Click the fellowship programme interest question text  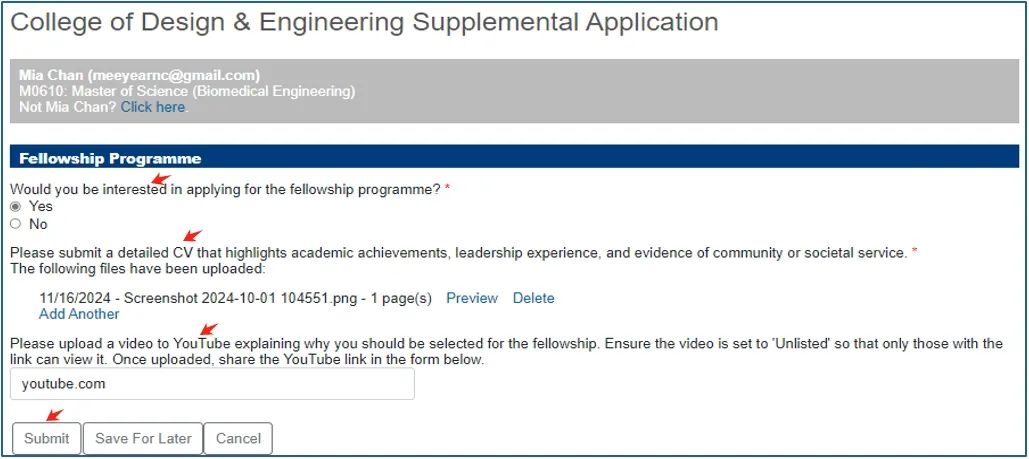[225, 189]
